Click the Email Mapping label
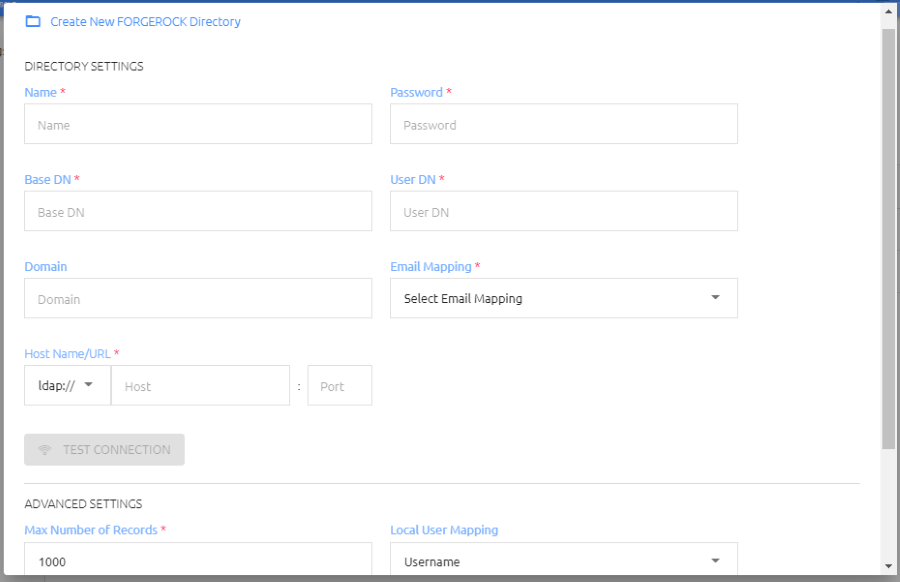Image resolution: width=900 pixels, height=582 pixels. coord(431,267)
